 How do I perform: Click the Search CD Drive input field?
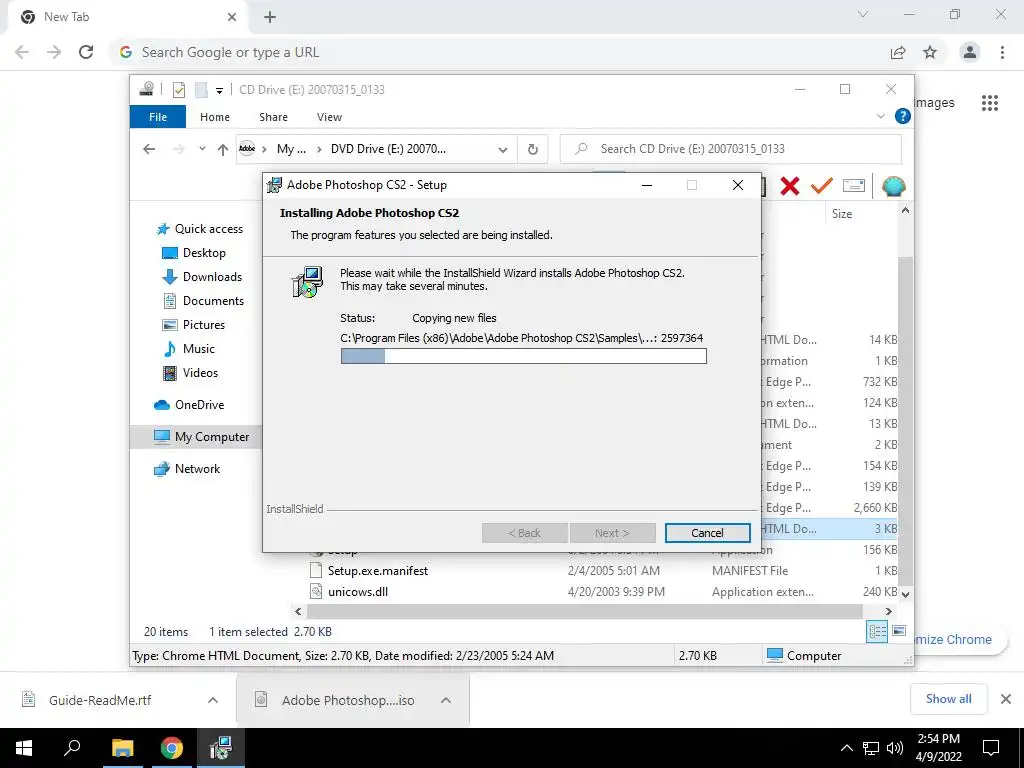[x=731, y=149]
